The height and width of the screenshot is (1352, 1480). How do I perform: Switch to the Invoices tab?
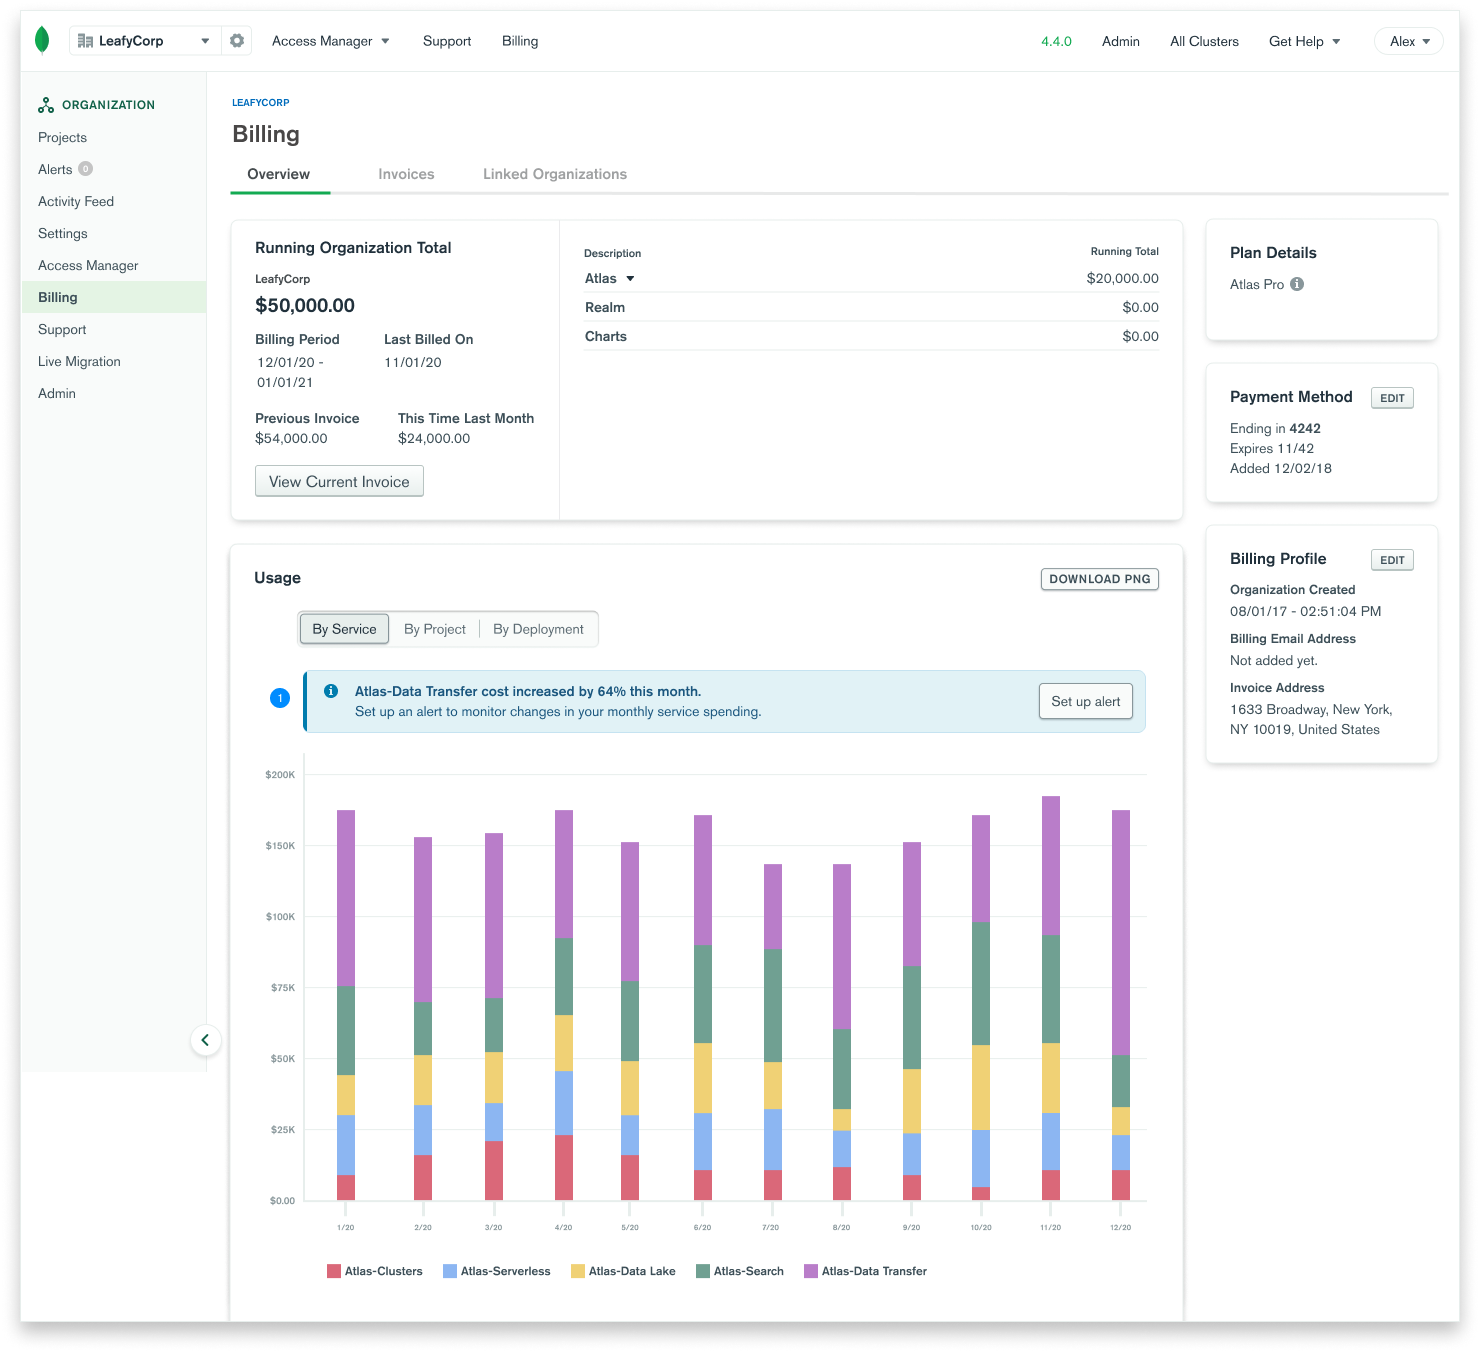click(x=406, y=174)
